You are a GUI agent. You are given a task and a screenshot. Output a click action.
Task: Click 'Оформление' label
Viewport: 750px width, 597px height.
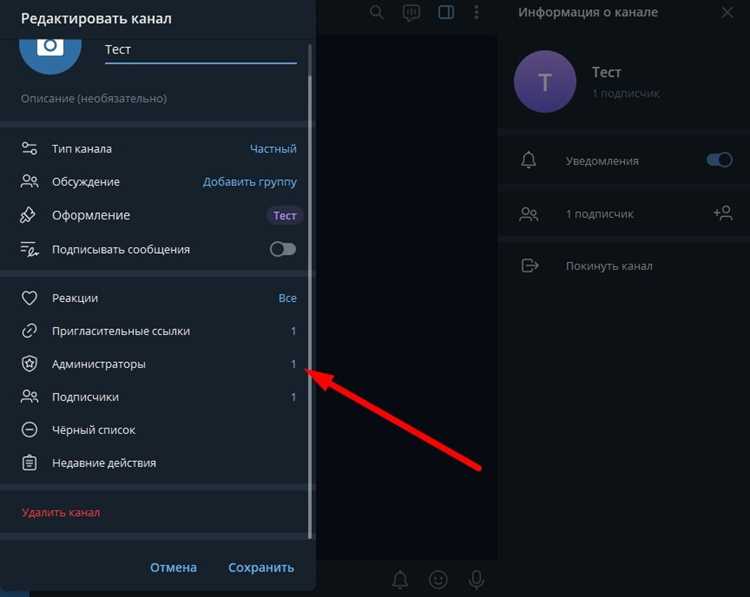[91, 215]
